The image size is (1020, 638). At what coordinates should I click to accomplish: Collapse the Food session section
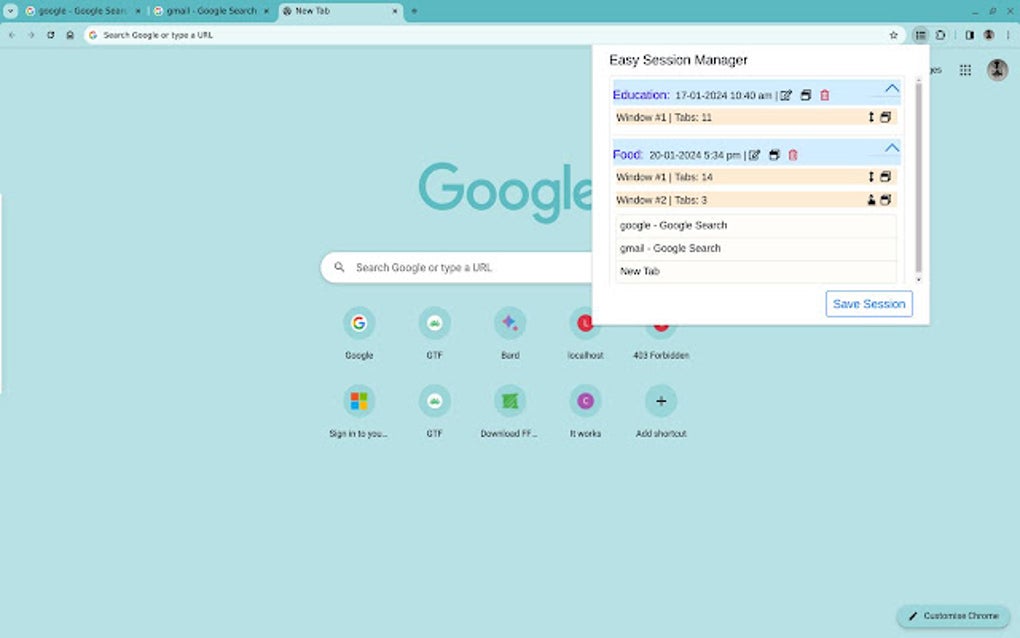pos(893,147)
